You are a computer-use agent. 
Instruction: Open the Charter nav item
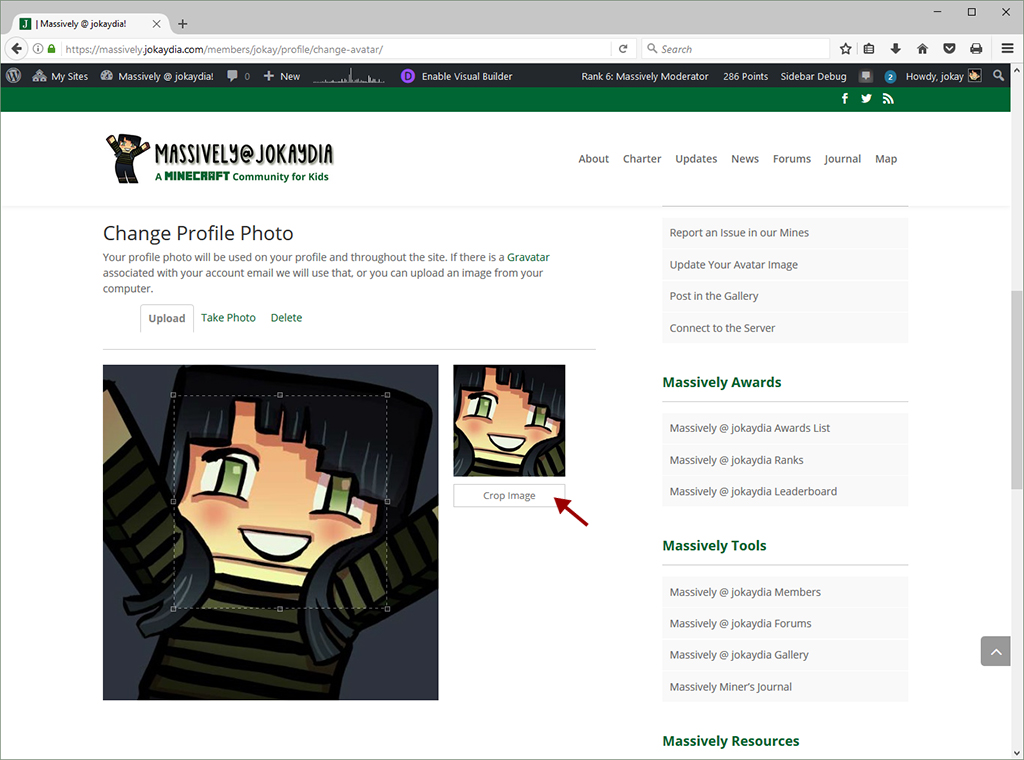pyautogui.click(x=642, y=159)
